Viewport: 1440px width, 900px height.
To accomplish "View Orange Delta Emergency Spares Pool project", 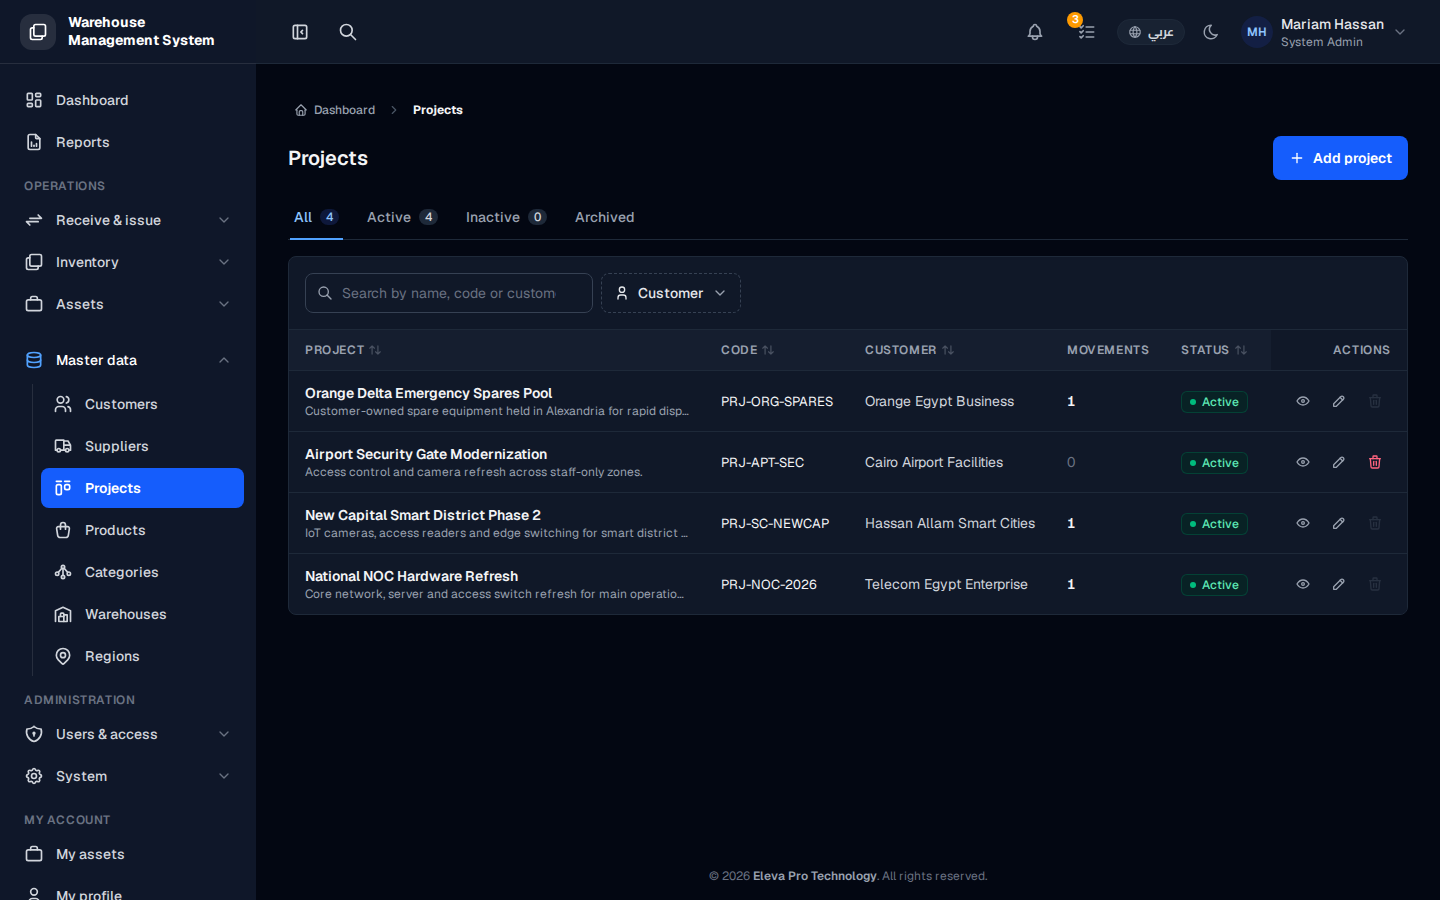I will (x=1303, y=401).
